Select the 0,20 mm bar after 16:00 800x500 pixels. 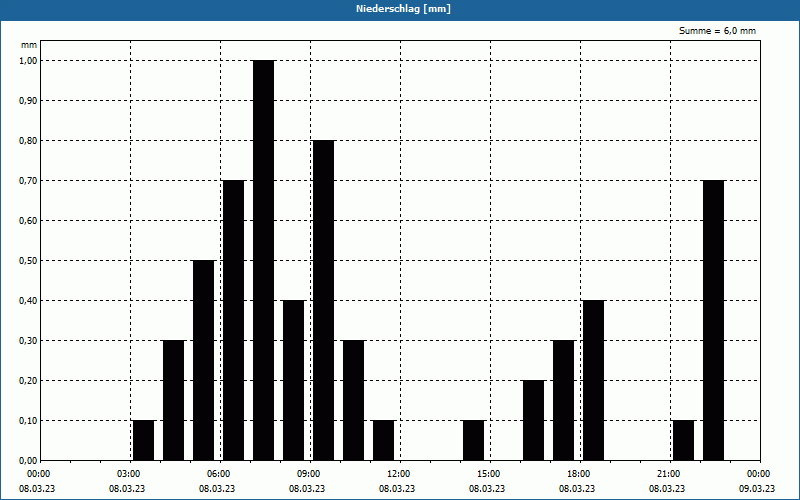(x=534, y=420)
